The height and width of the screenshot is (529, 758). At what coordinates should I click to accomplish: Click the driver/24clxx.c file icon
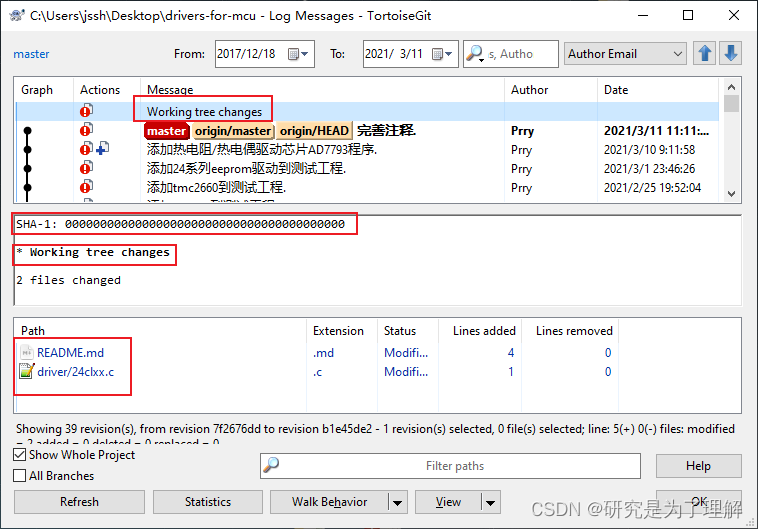point(27,371)
